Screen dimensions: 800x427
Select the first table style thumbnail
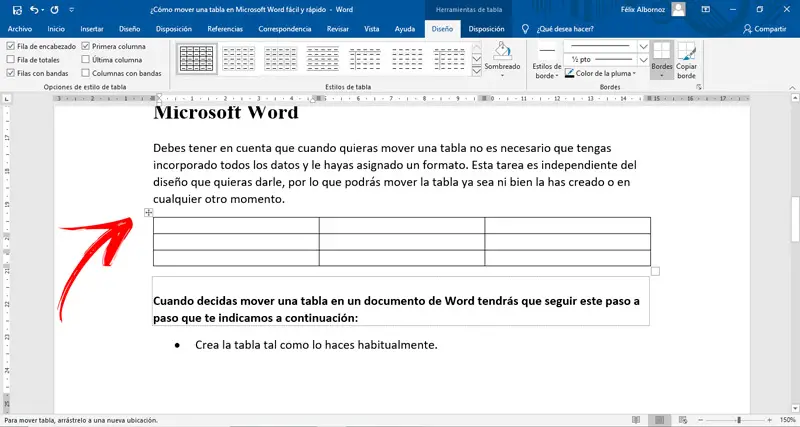196,58
